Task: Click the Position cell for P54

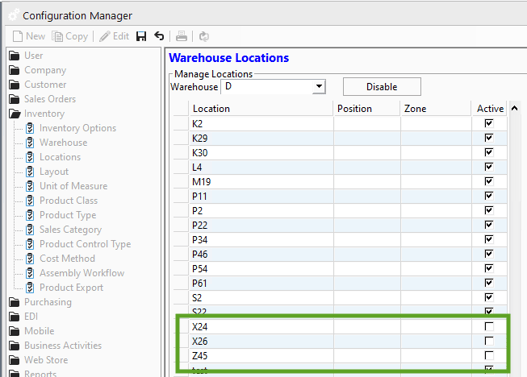Action: click(367, 269)
